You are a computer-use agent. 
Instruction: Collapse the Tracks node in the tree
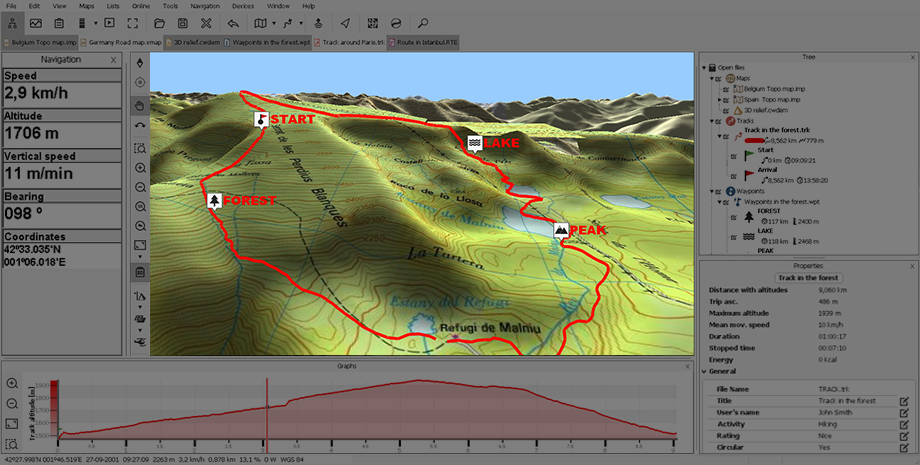pos(712,121)
